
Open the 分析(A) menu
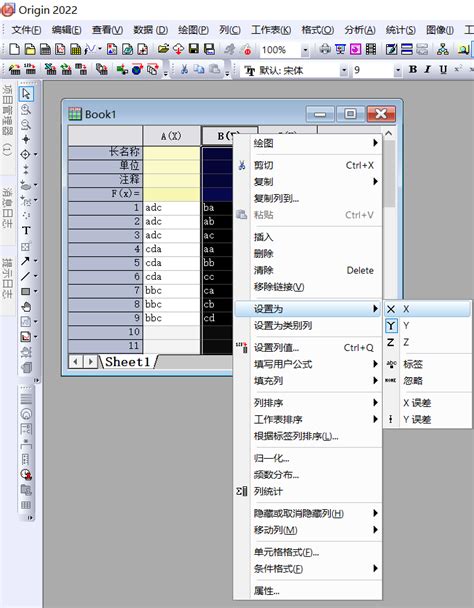click(360, 30)
